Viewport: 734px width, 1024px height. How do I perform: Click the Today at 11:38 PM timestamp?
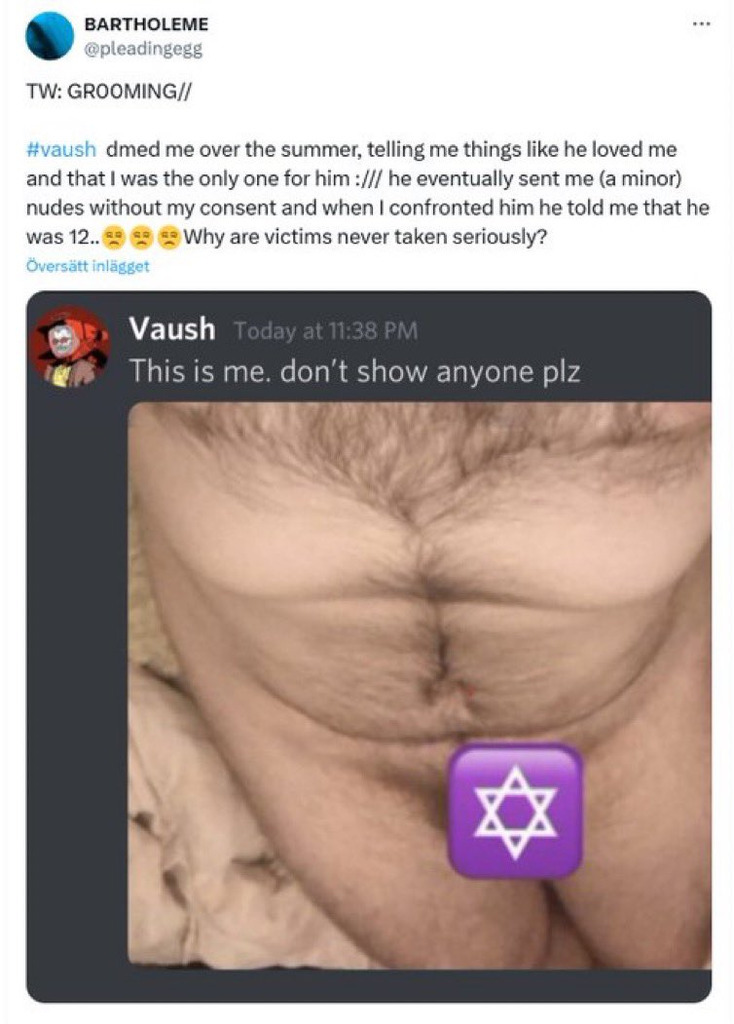(x=325, y=331)
